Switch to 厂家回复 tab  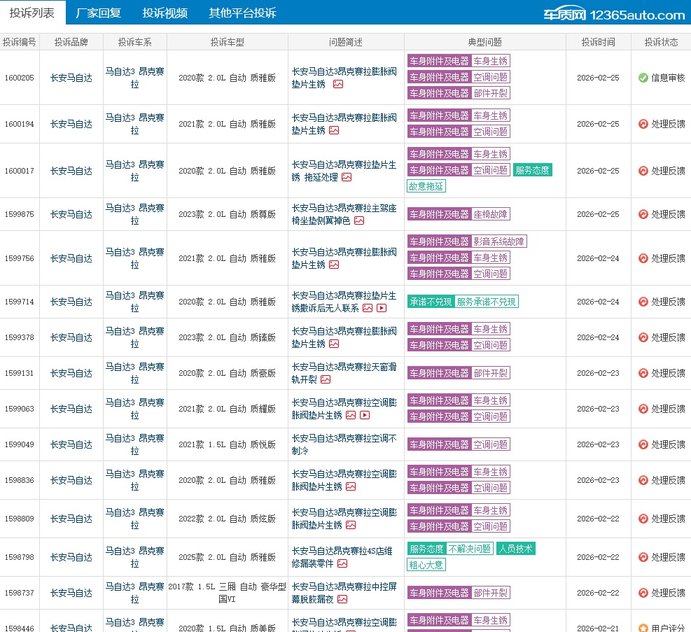coord(99,13)
